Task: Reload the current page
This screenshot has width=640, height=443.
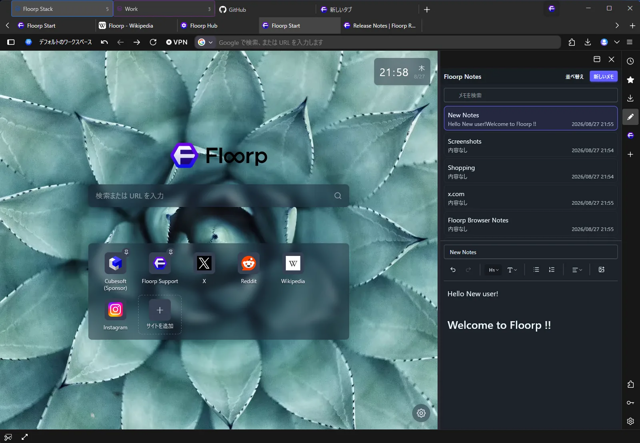Action: click(153, 42)
